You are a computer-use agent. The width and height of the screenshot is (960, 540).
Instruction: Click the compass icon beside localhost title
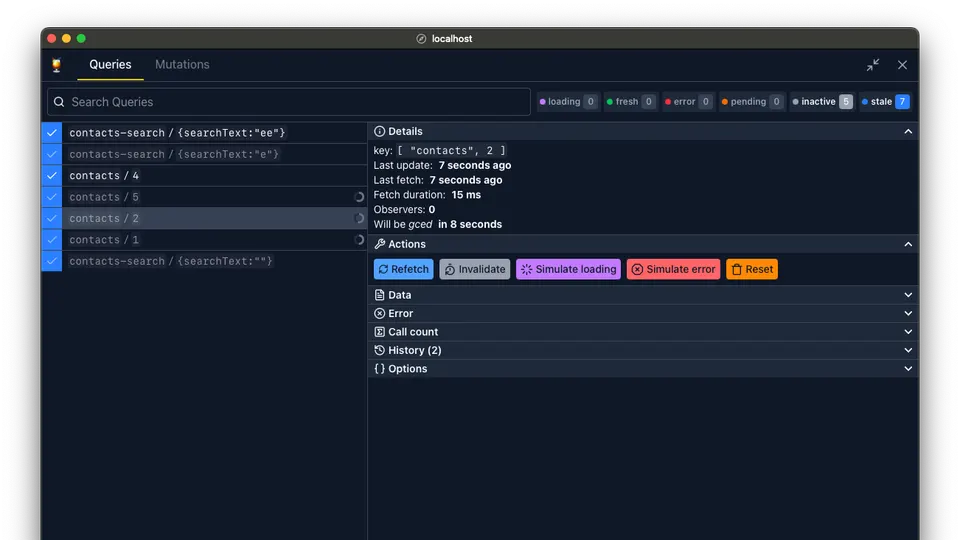point(421,39)
